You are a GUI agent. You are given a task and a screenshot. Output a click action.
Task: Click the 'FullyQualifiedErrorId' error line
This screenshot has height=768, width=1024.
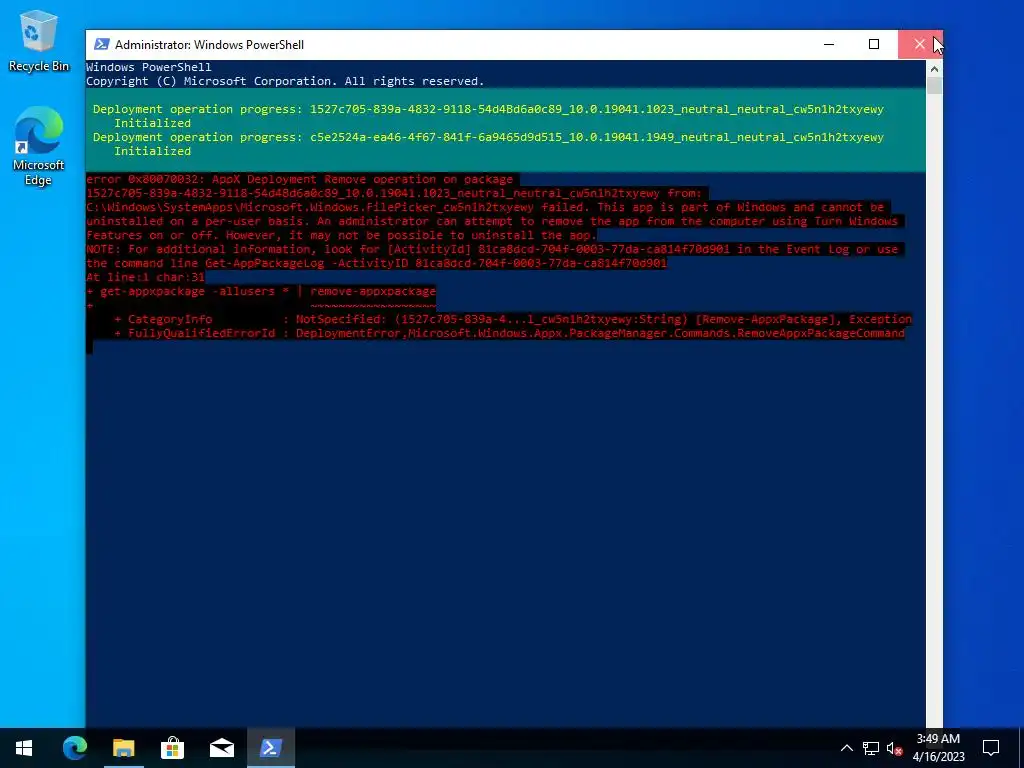[x=509, y=333]
